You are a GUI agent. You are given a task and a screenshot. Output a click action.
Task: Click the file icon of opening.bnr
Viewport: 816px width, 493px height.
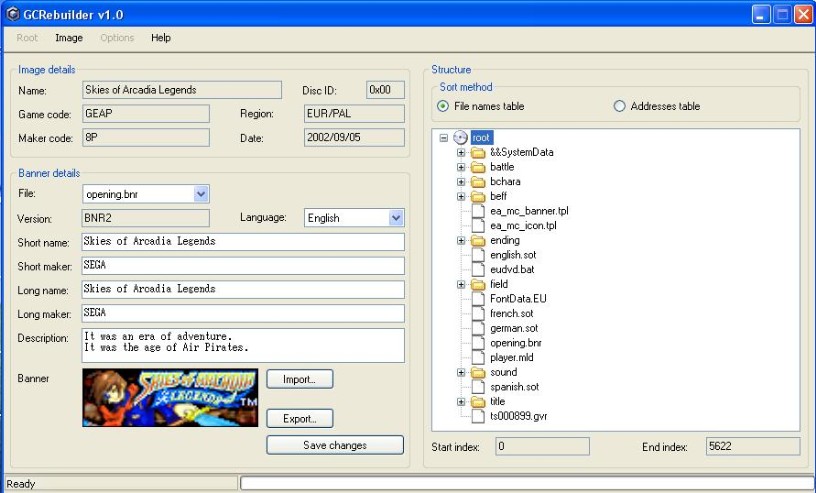(x=478, y=343)
